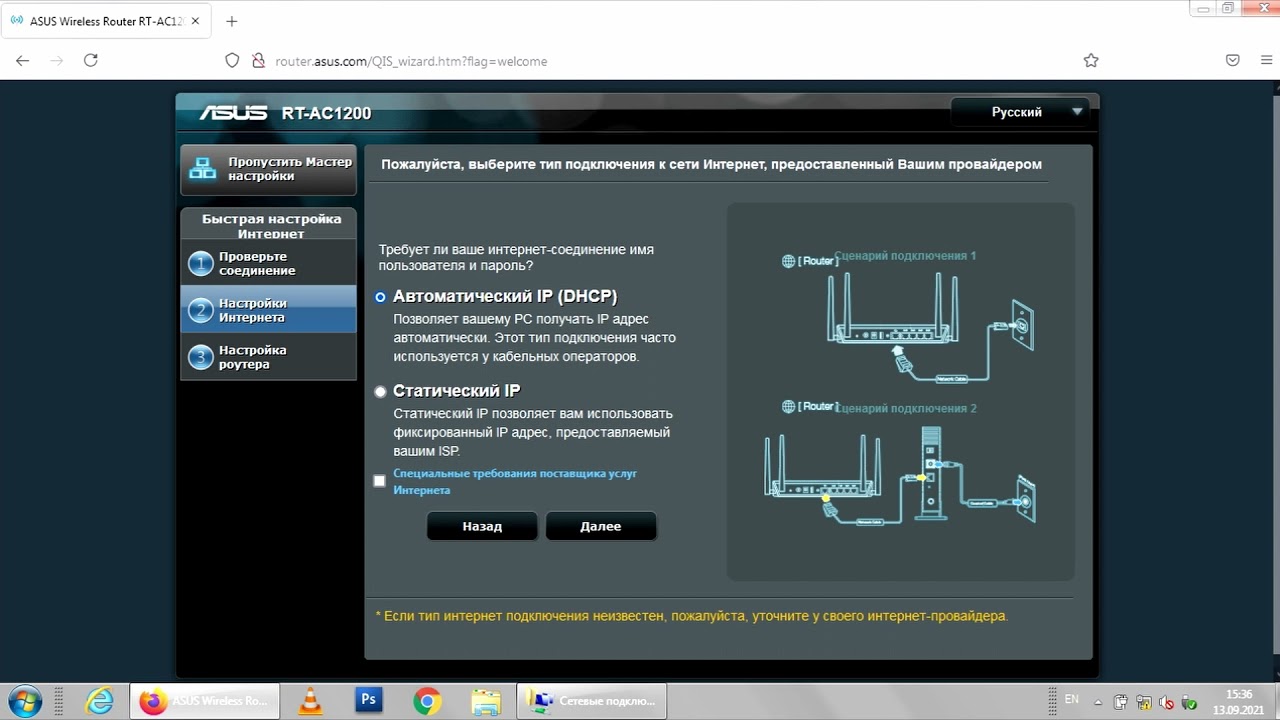Image resolution: width=1280 pixels, height=720 pixels.
Task: Open step 2 Настройки Интернета
Action: click(268, 310)
